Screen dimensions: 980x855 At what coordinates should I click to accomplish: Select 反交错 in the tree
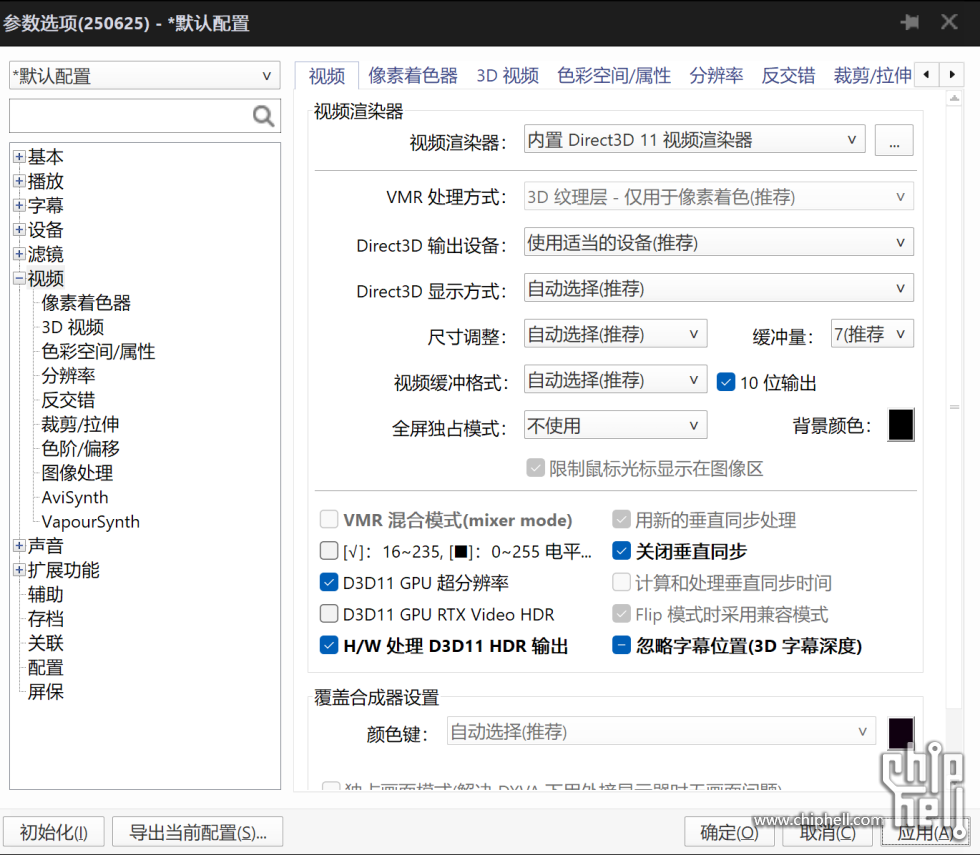(68, 401)
